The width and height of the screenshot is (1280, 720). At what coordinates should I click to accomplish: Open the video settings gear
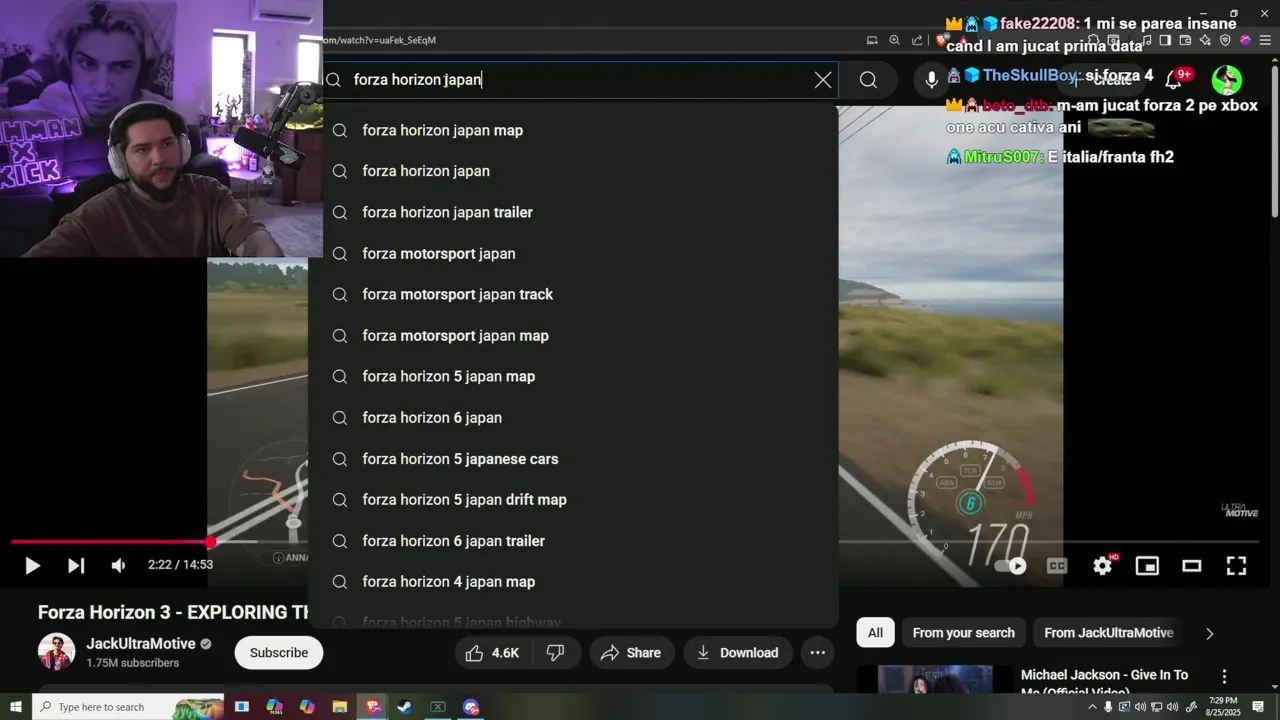1103,566
